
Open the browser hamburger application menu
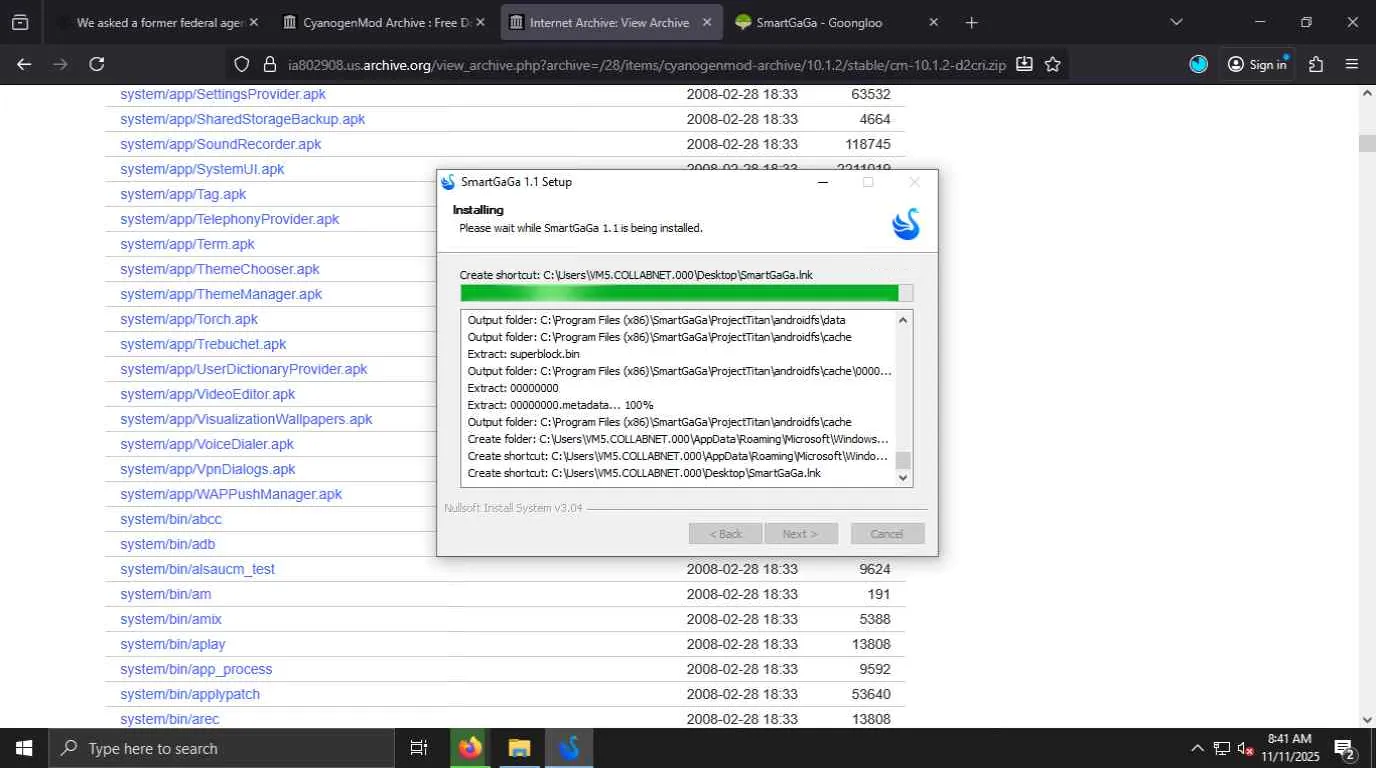click(x=1352, y=64)
